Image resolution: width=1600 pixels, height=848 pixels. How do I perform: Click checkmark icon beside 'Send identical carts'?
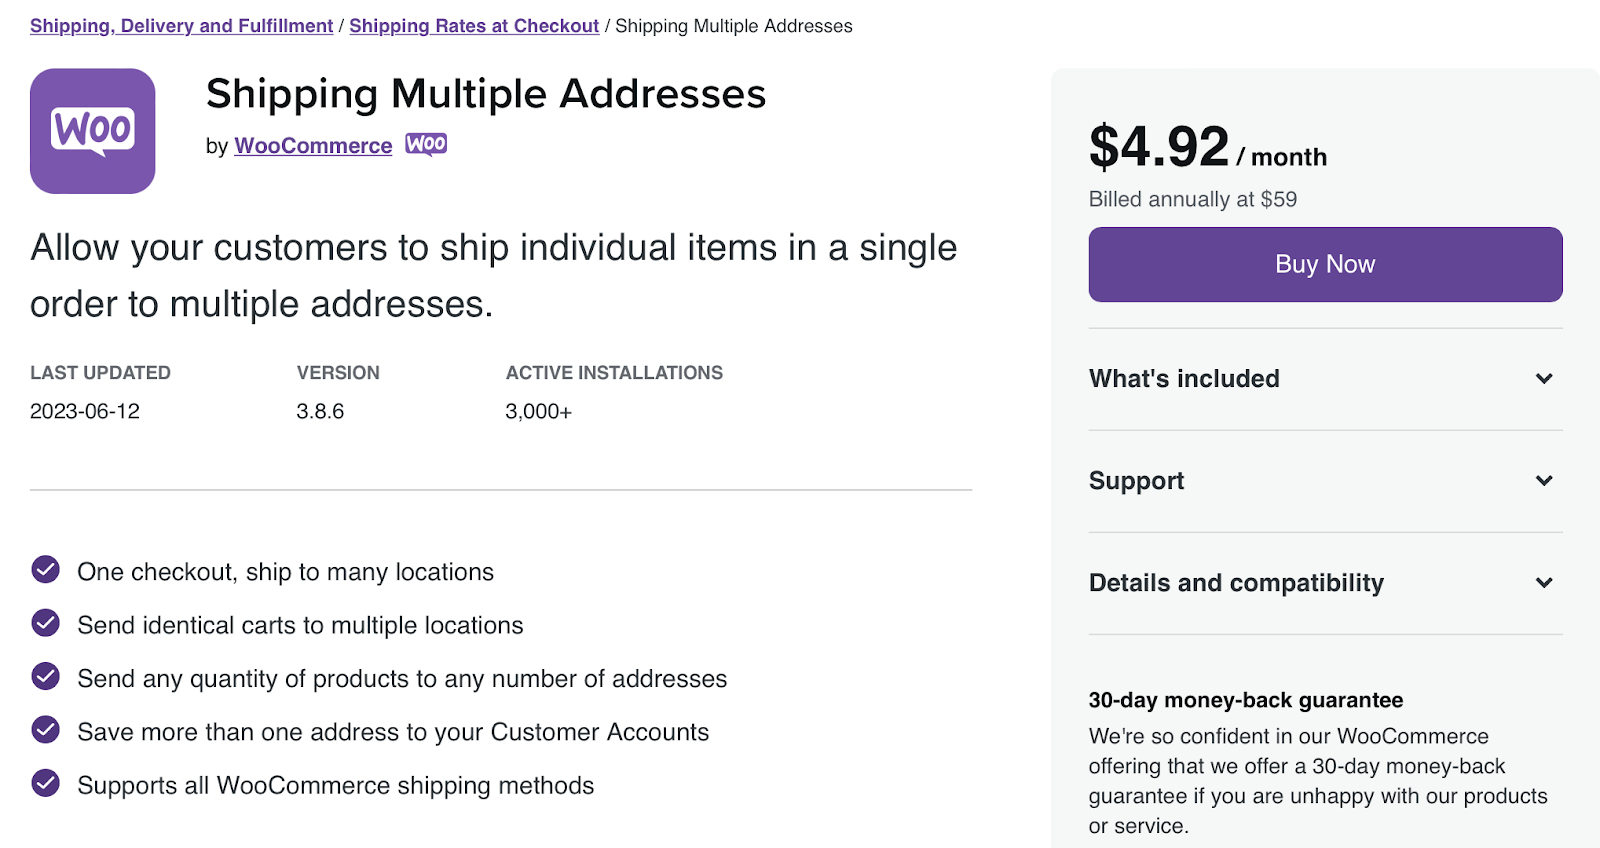tap(46, 623)
